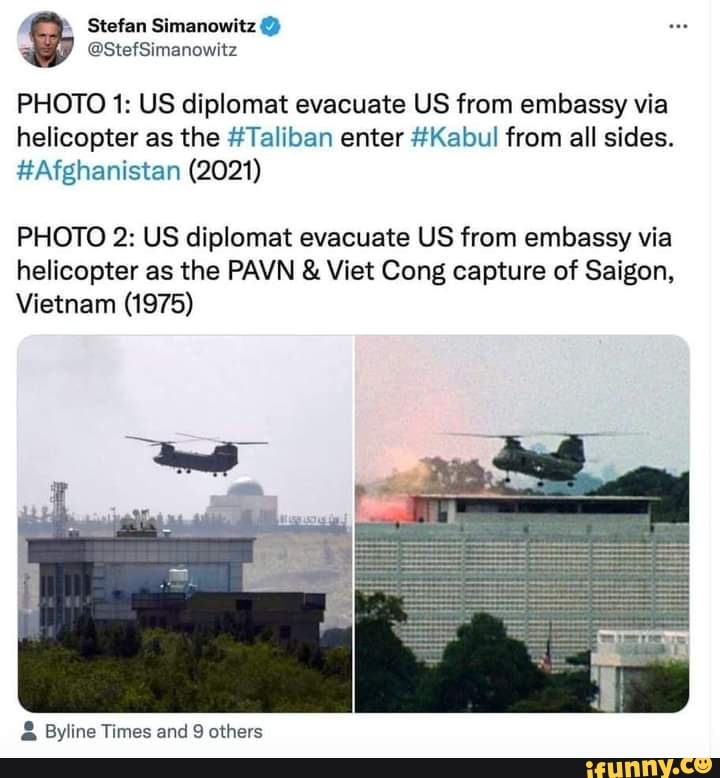The height and width of the screenshot is (778, 720).
Task: Click the ifunny.co watermark logo
Action: pos(649,768)
